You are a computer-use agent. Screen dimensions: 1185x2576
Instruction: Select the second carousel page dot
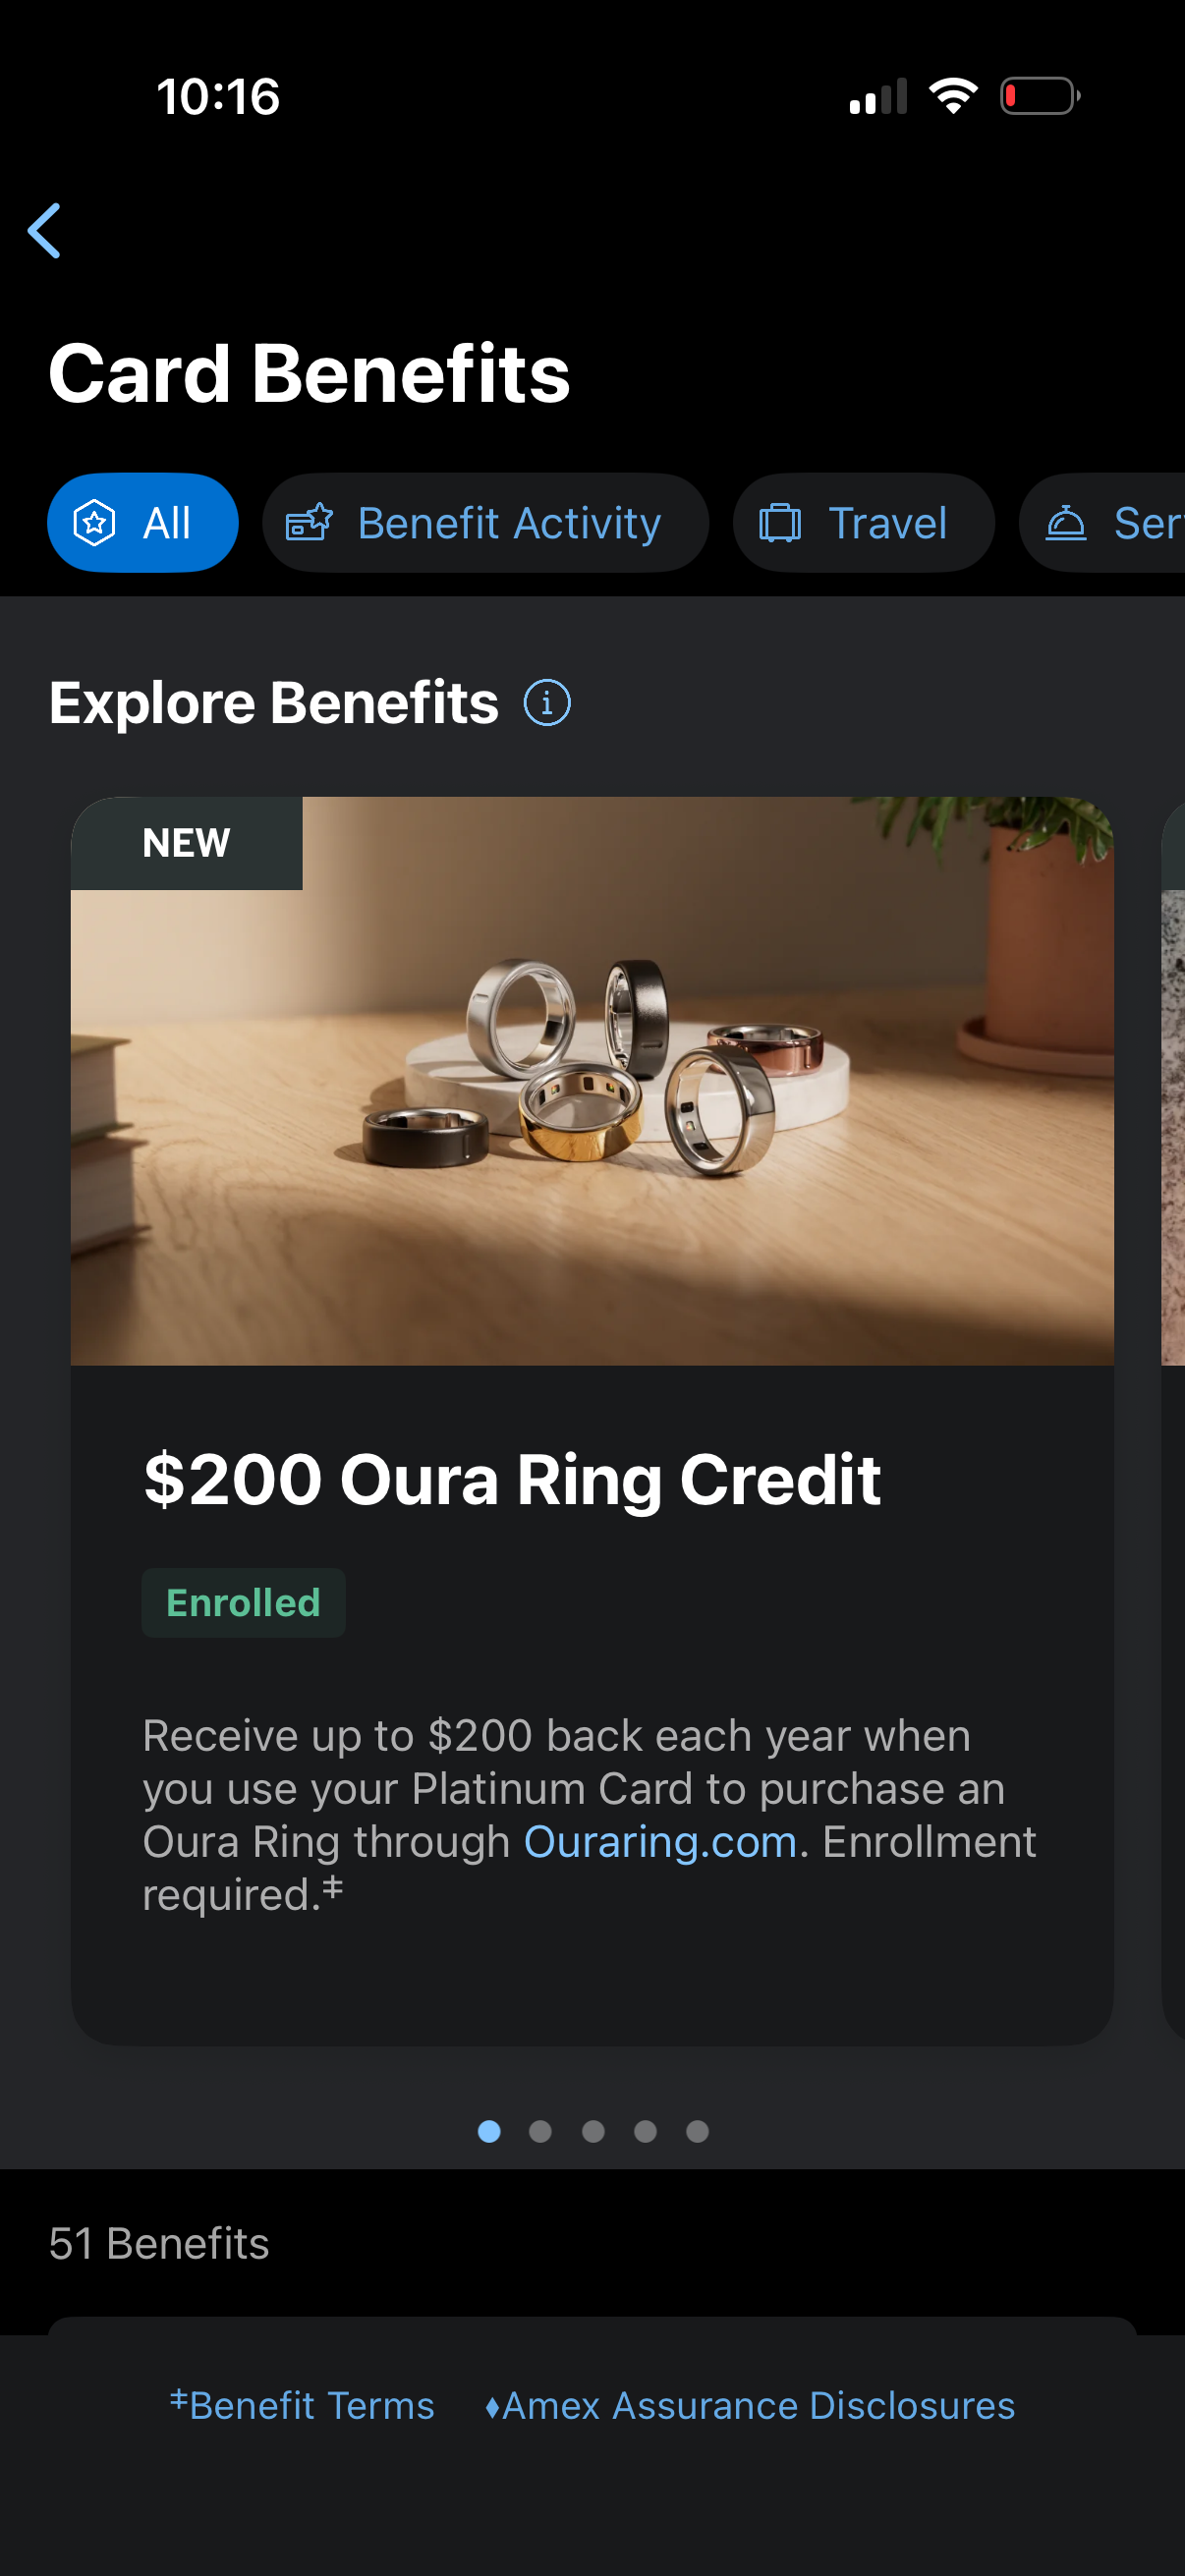(x=542, y=2131)
